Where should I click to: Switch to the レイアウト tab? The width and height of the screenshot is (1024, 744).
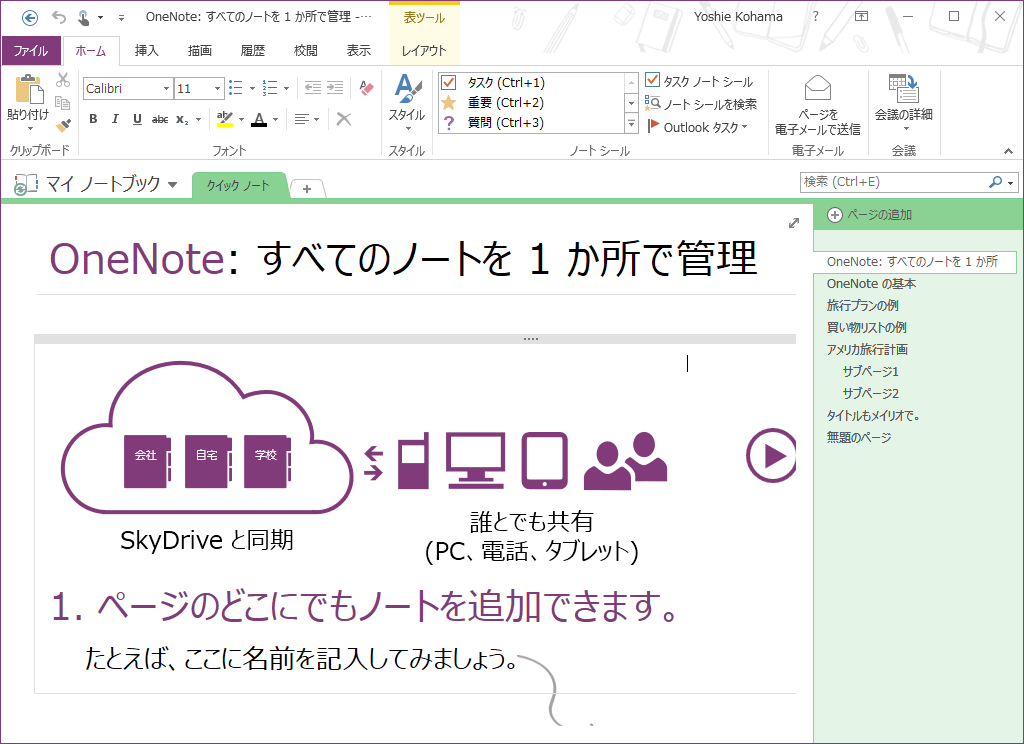(x=424, y=50)
